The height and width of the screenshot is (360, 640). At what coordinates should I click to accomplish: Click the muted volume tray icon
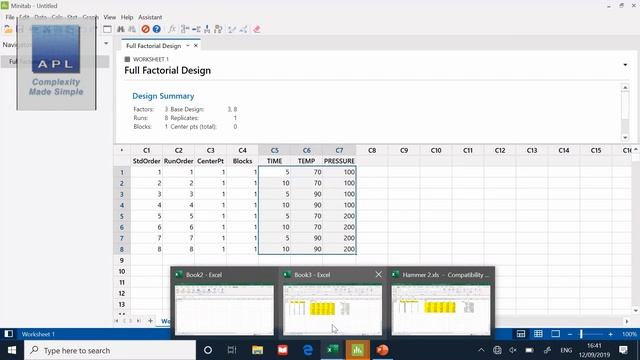tap(513, 350)
